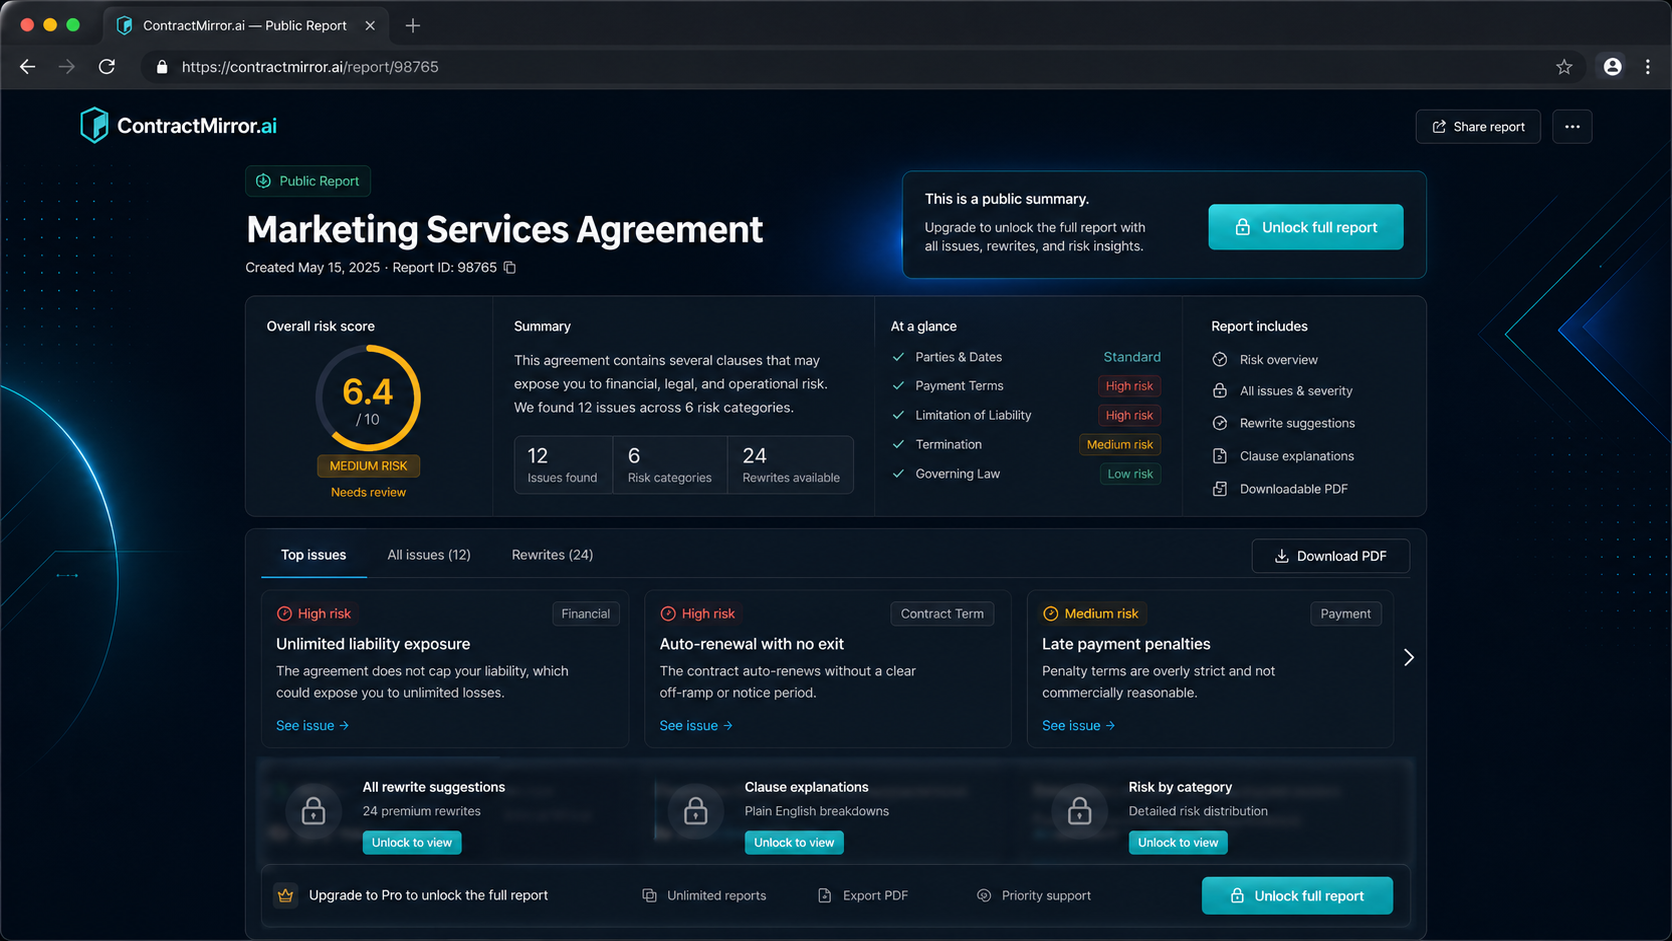Reload the page
Screen dimensions: 1672x941
107,67
